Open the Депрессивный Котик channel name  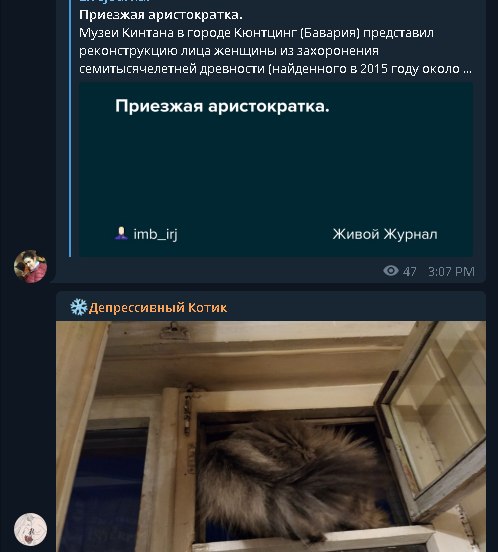click(x=158, y=308)
